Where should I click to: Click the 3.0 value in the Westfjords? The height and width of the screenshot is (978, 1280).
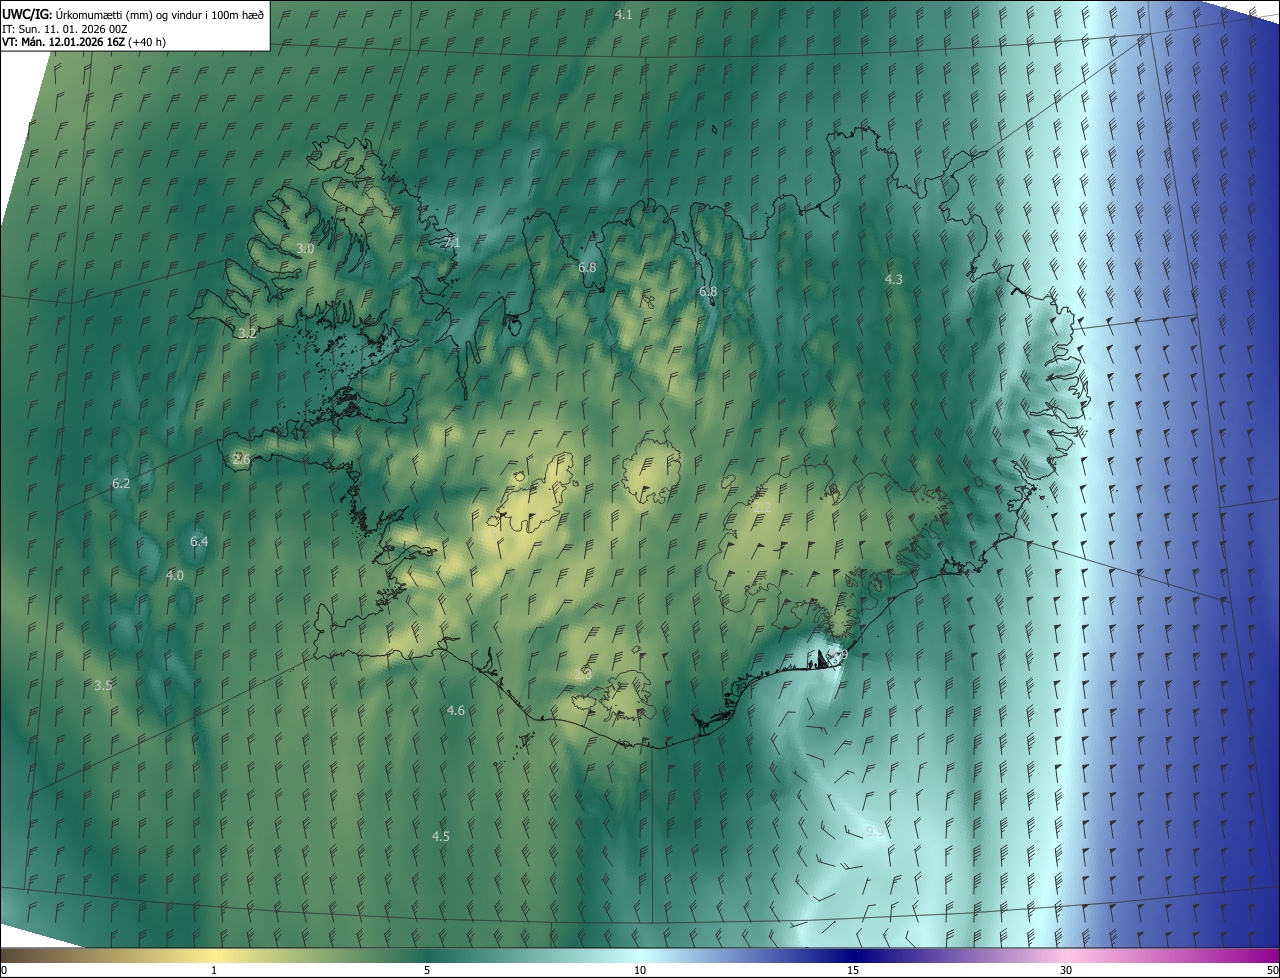tap(305, 248)
